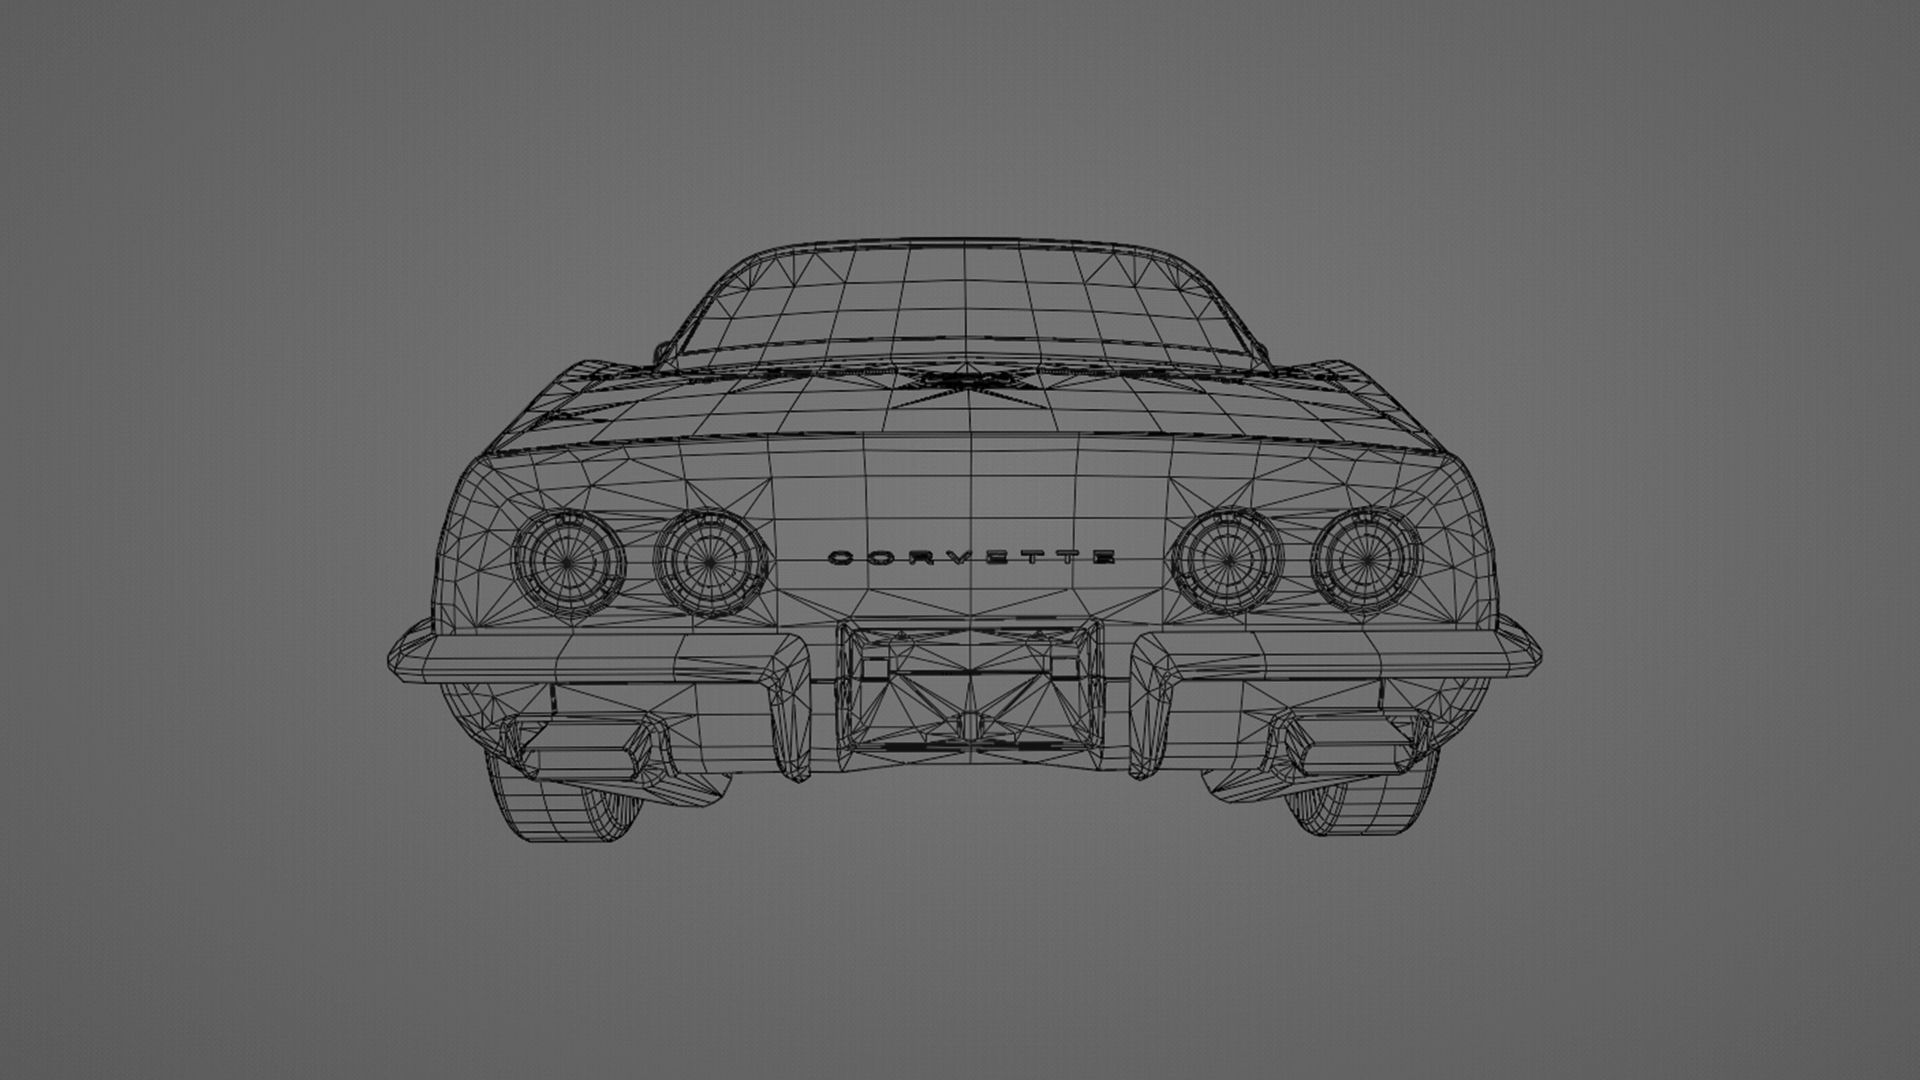
Task: Select the inner right round tail light
Action: tap(1226, 560)
